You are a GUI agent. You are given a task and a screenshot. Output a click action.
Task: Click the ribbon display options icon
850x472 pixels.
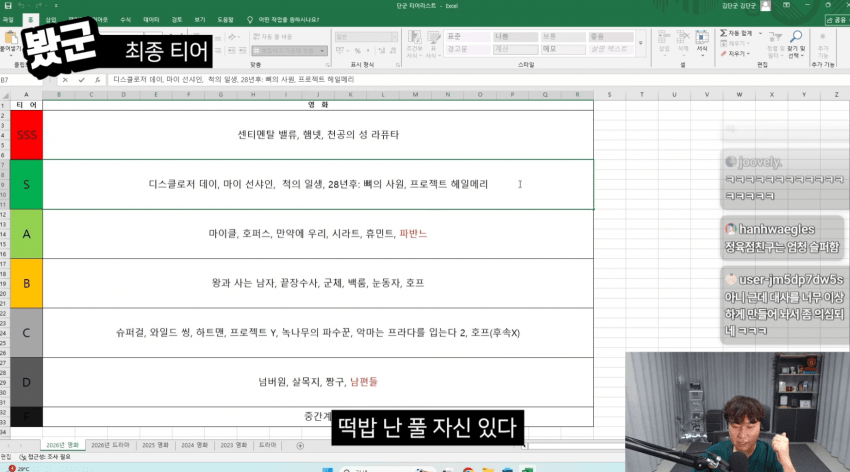click(786, 5)
